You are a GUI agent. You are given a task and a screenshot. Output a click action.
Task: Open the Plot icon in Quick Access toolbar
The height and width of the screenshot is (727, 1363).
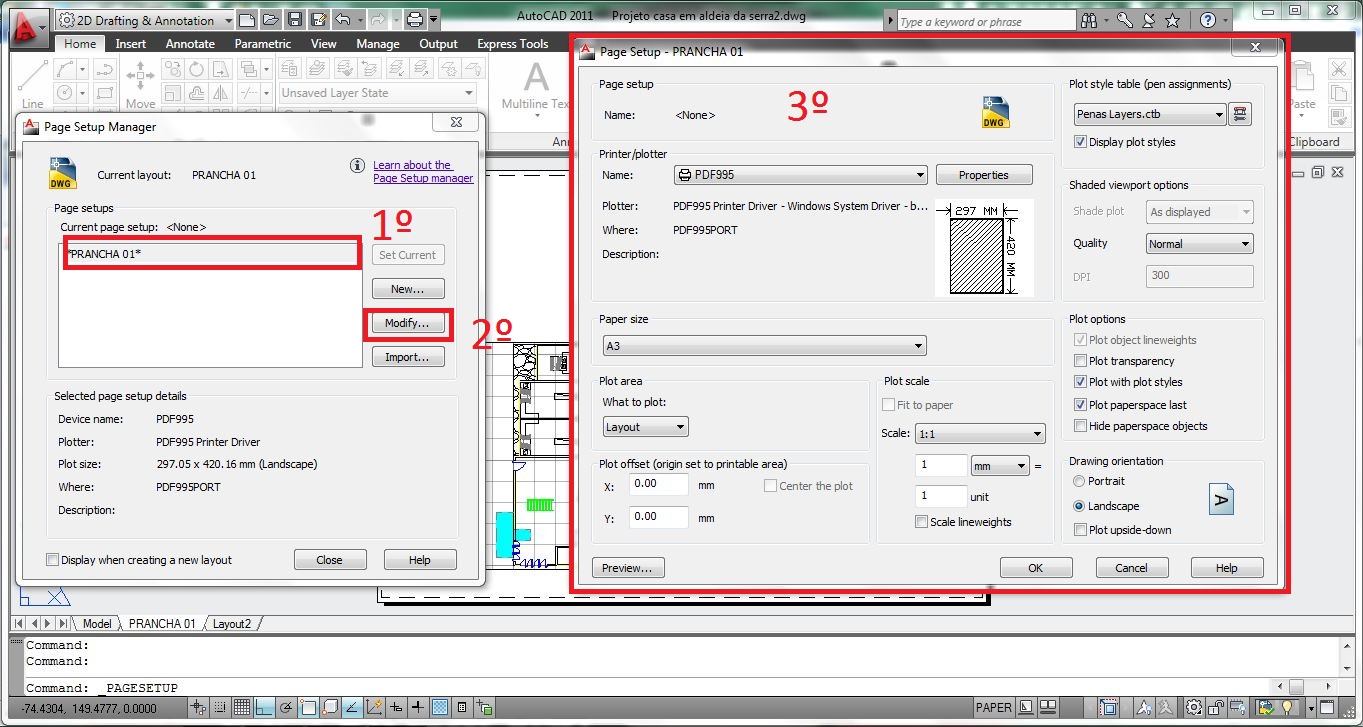click(413, 19)
